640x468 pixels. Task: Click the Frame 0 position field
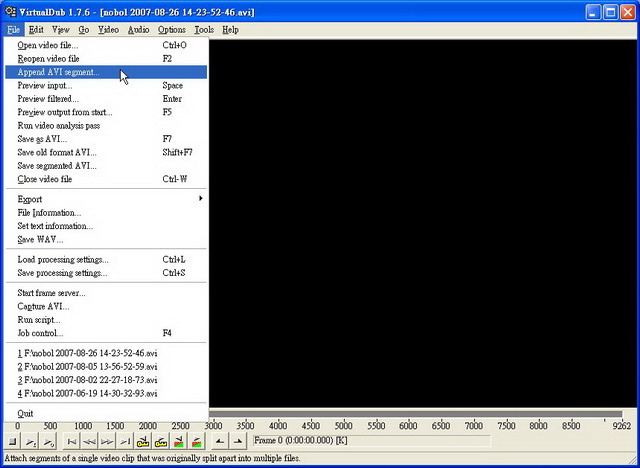371,441
